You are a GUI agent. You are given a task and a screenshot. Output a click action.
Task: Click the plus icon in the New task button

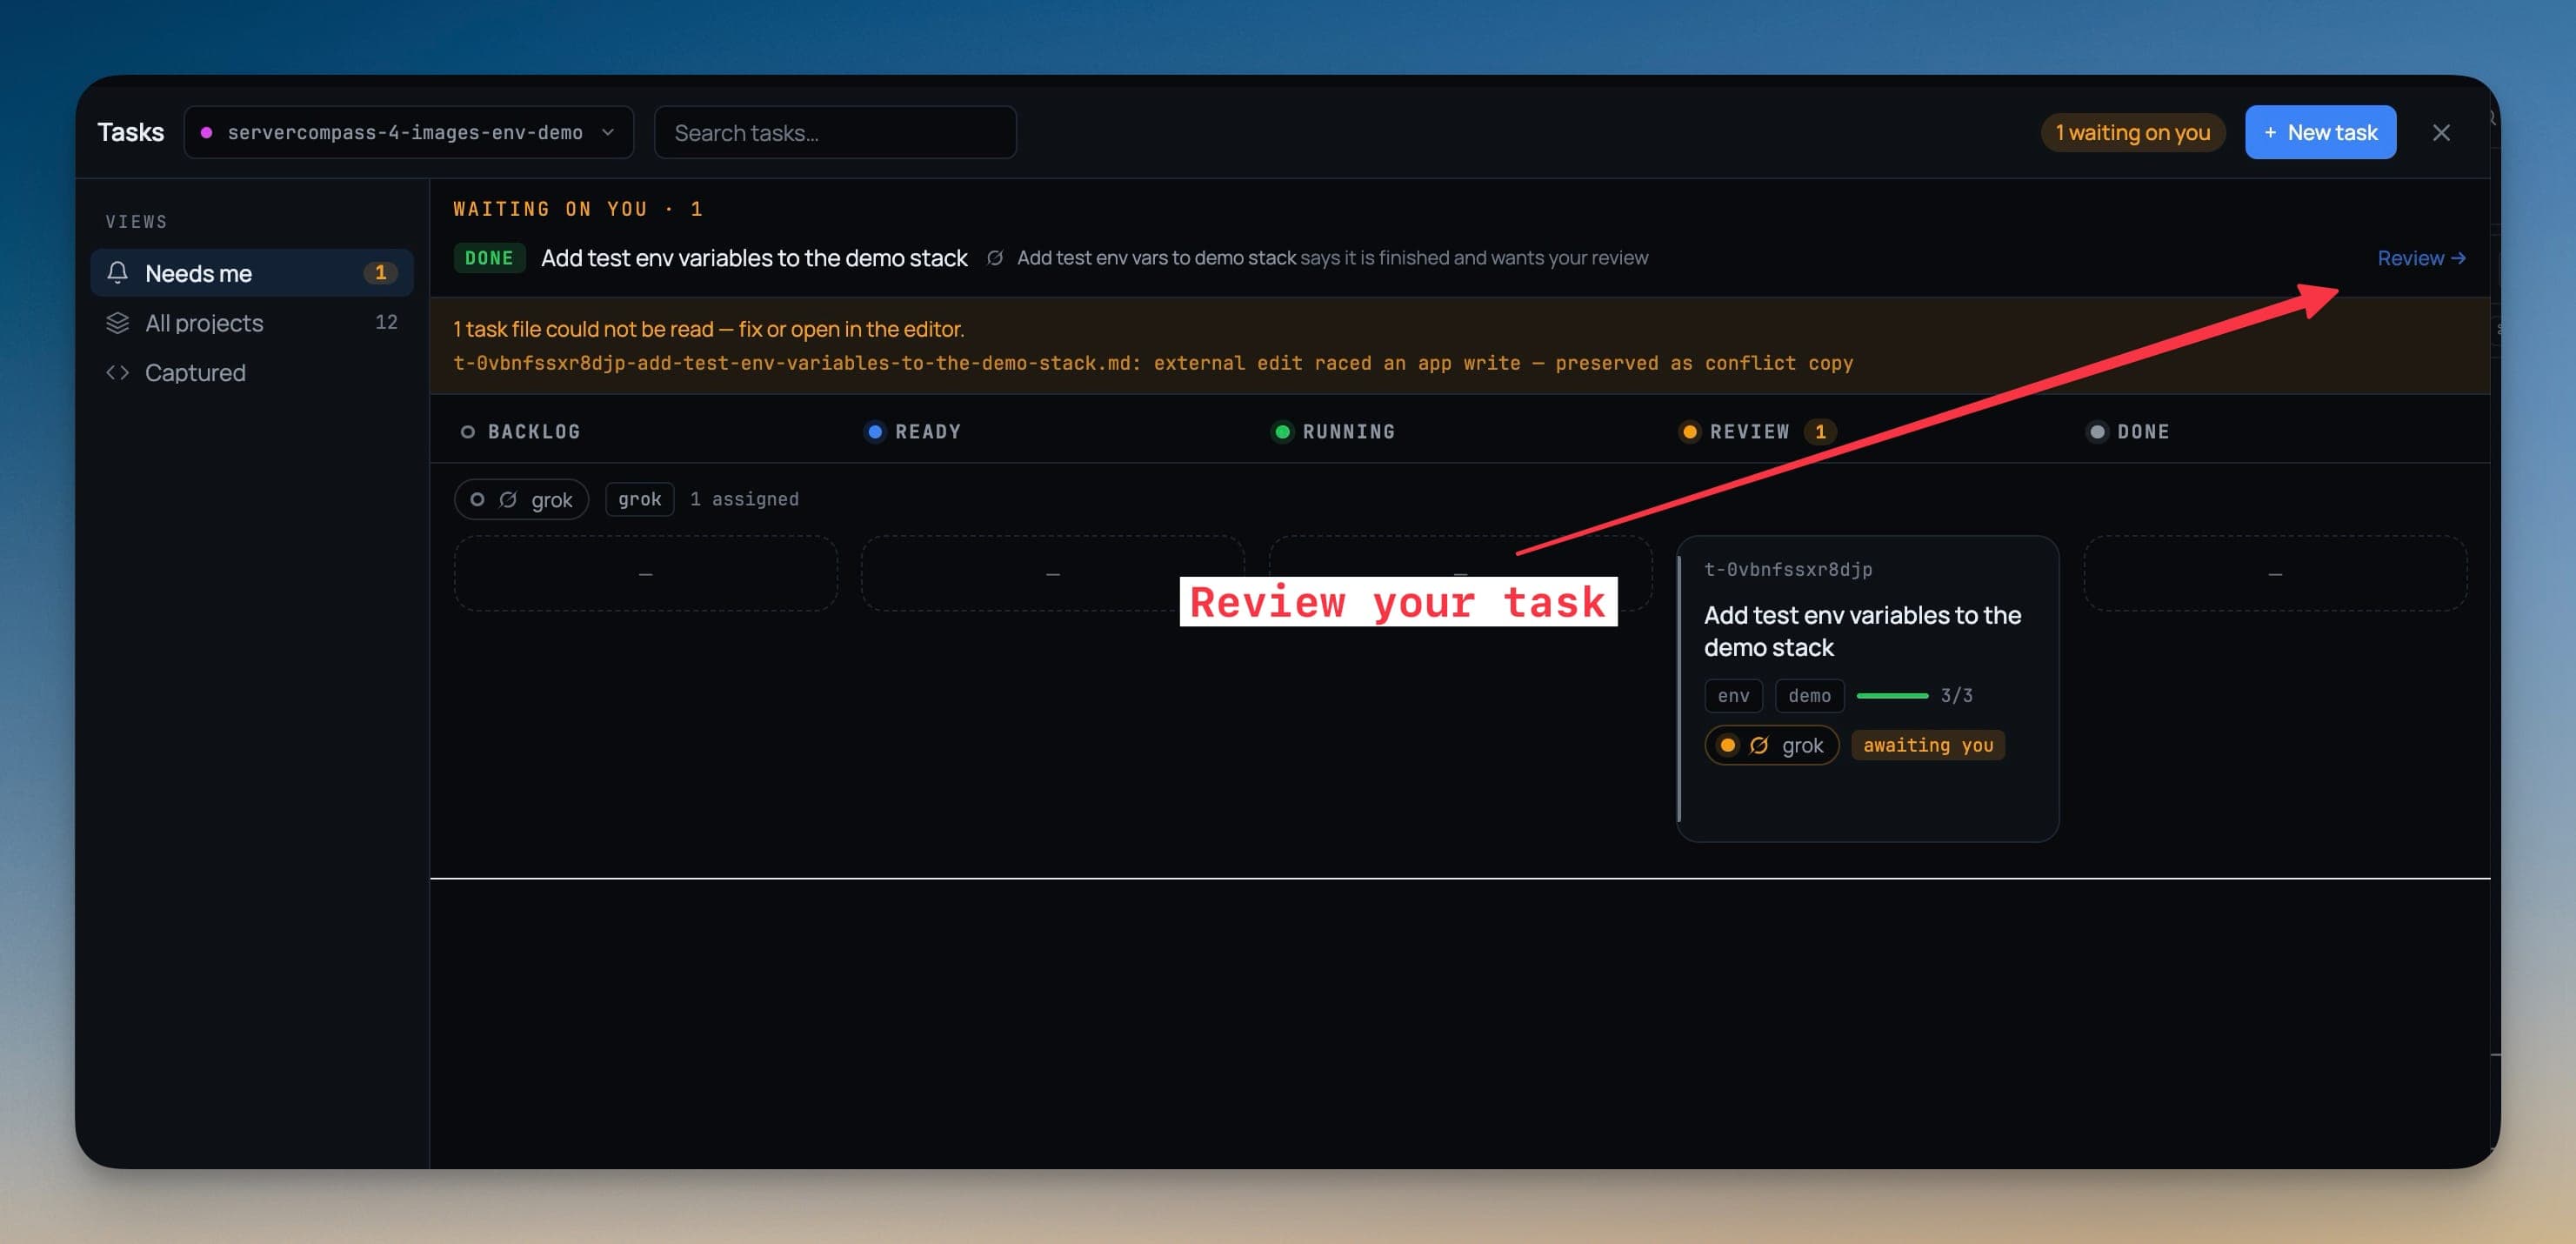click(x=2270, y=132)
